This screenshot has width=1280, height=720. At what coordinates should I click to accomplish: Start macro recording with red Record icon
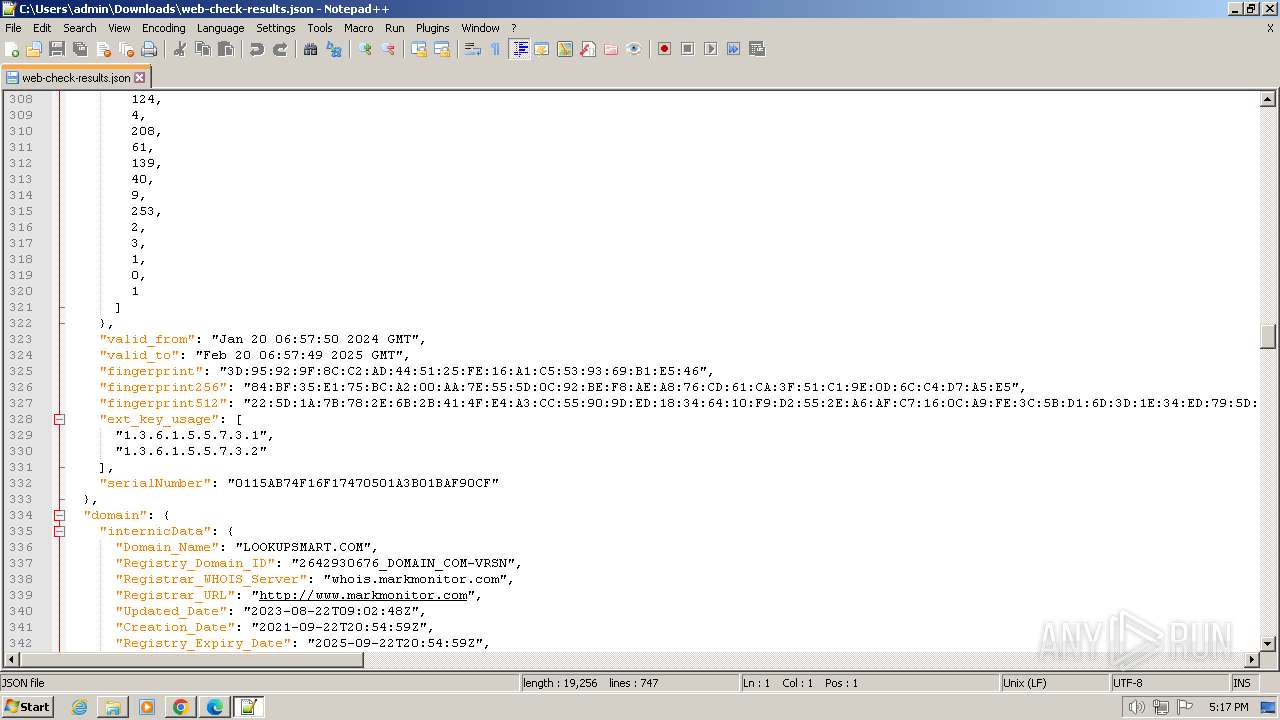coord(664,49)
